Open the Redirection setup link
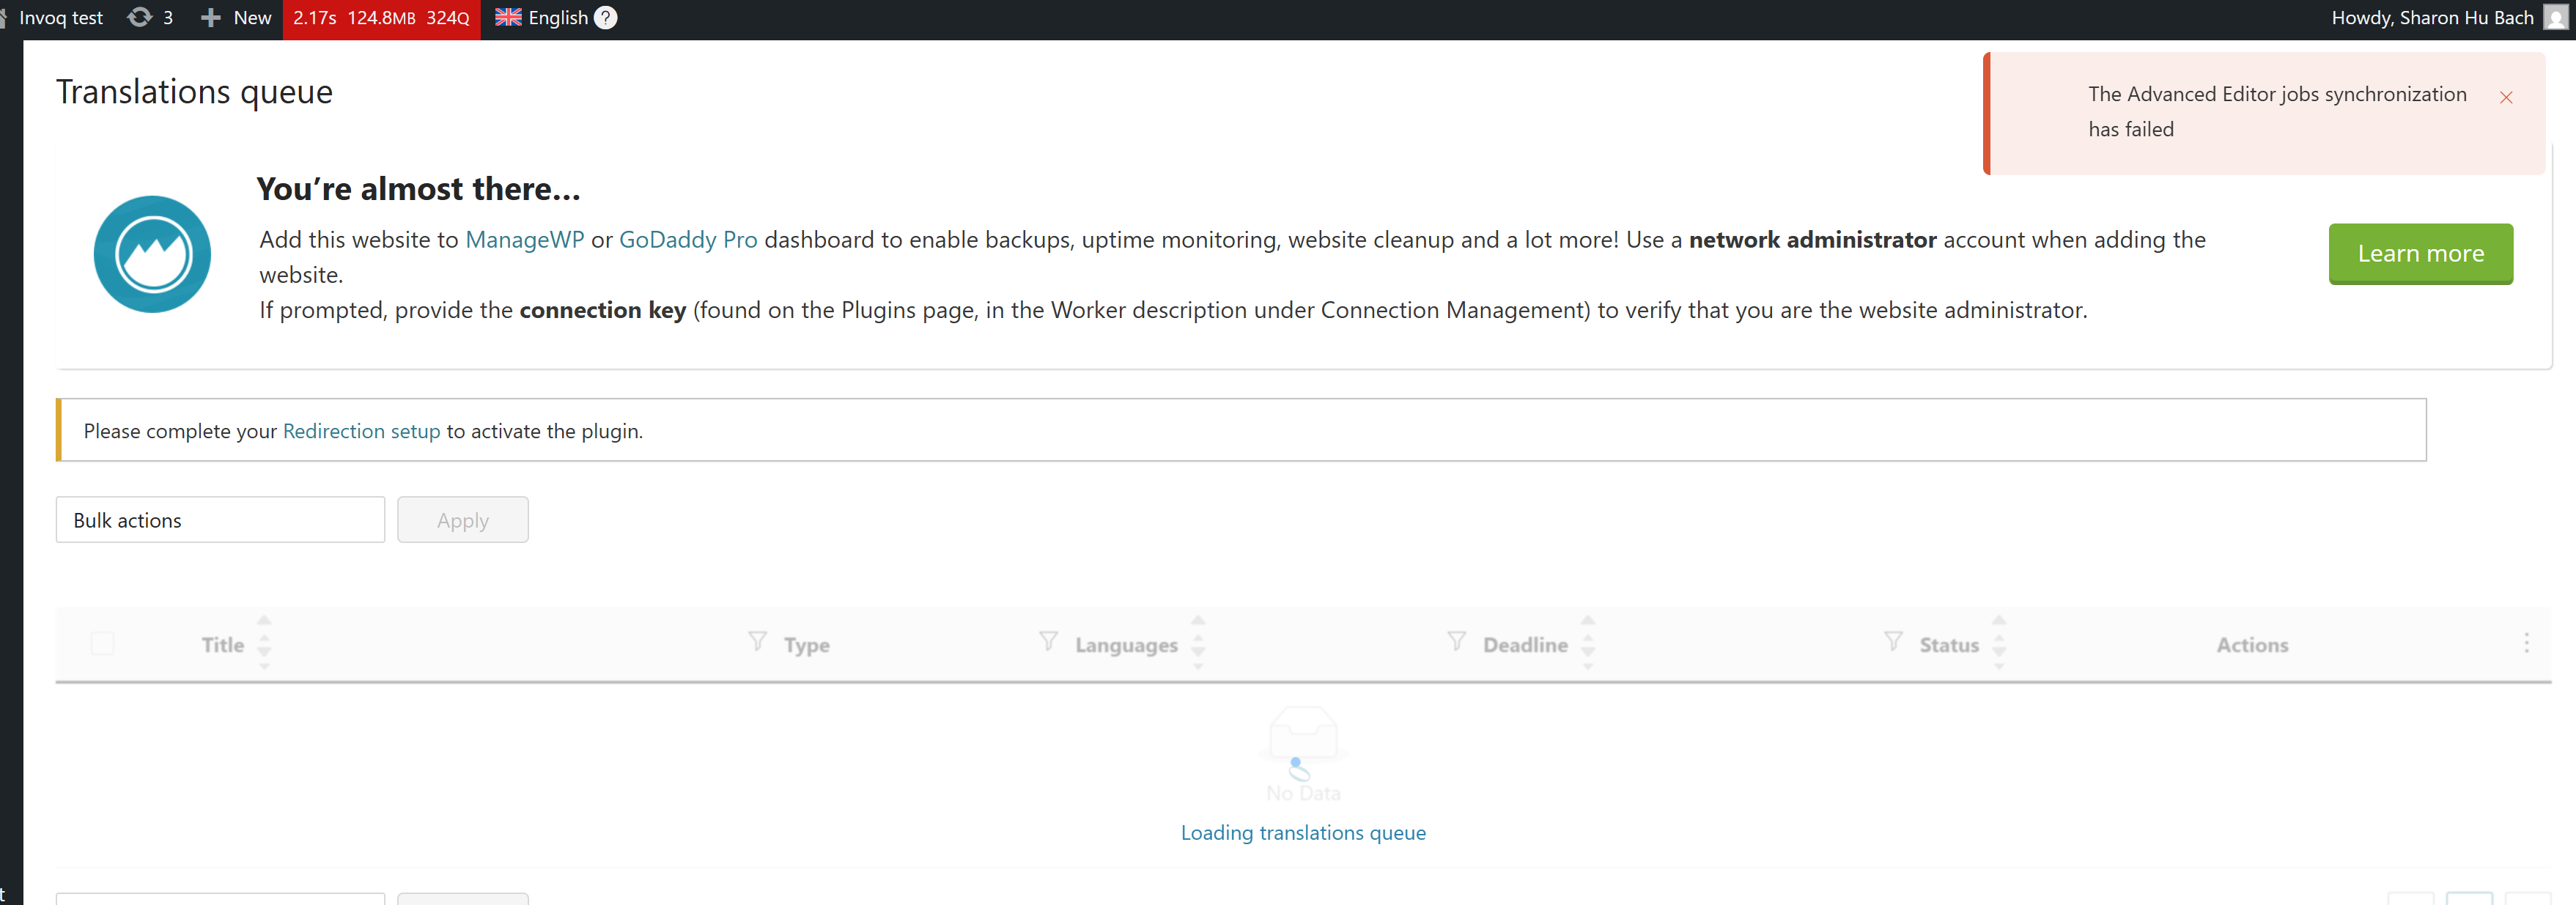Image resolution: width=2576 pixels, height=905 pixels. tap(361, 431)
